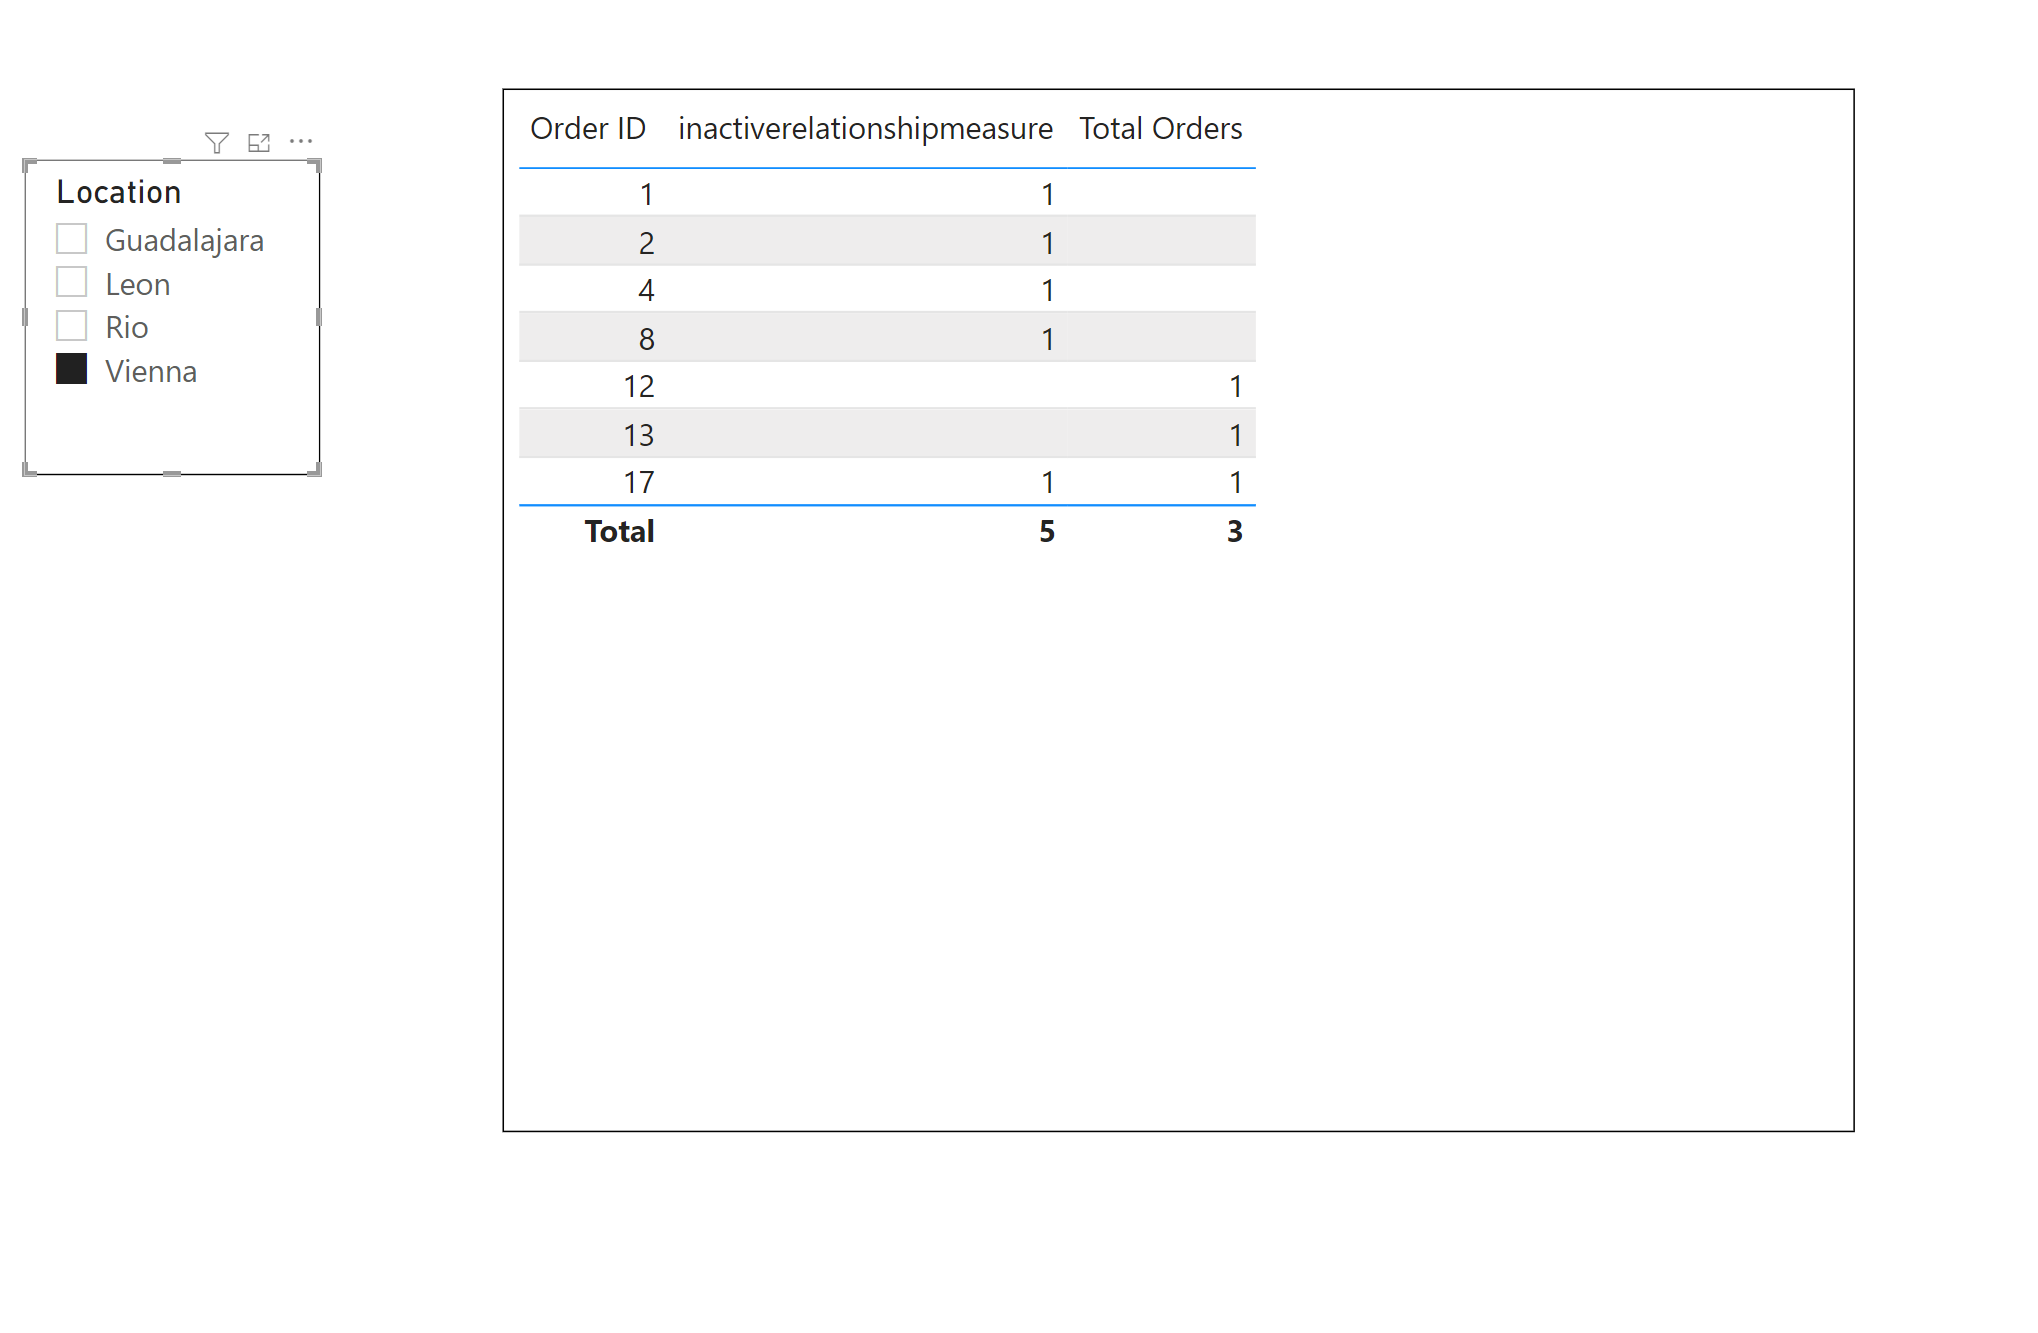
Task: Select Order ID 8 cell
Action: tap(647, 340)
